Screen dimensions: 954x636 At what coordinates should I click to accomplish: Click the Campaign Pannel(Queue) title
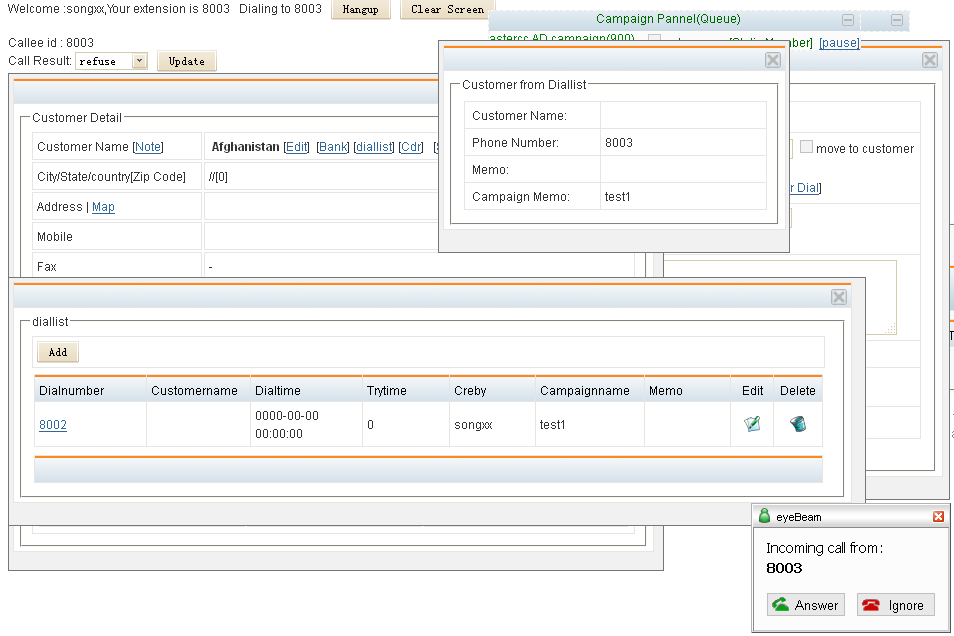668,19
